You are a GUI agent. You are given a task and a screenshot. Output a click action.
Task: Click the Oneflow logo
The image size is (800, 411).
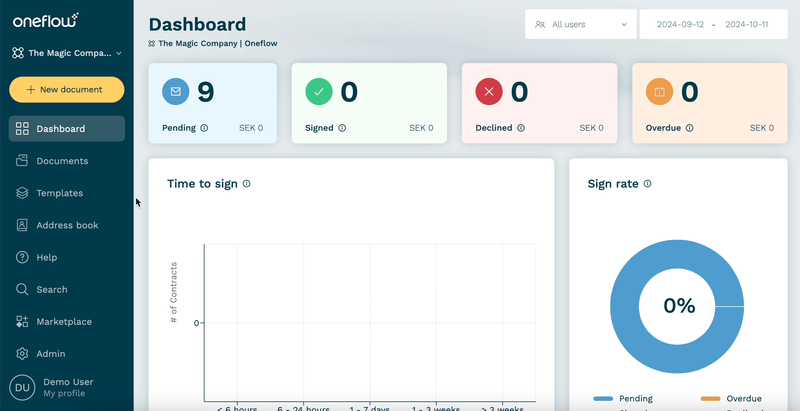coord(45,20)
